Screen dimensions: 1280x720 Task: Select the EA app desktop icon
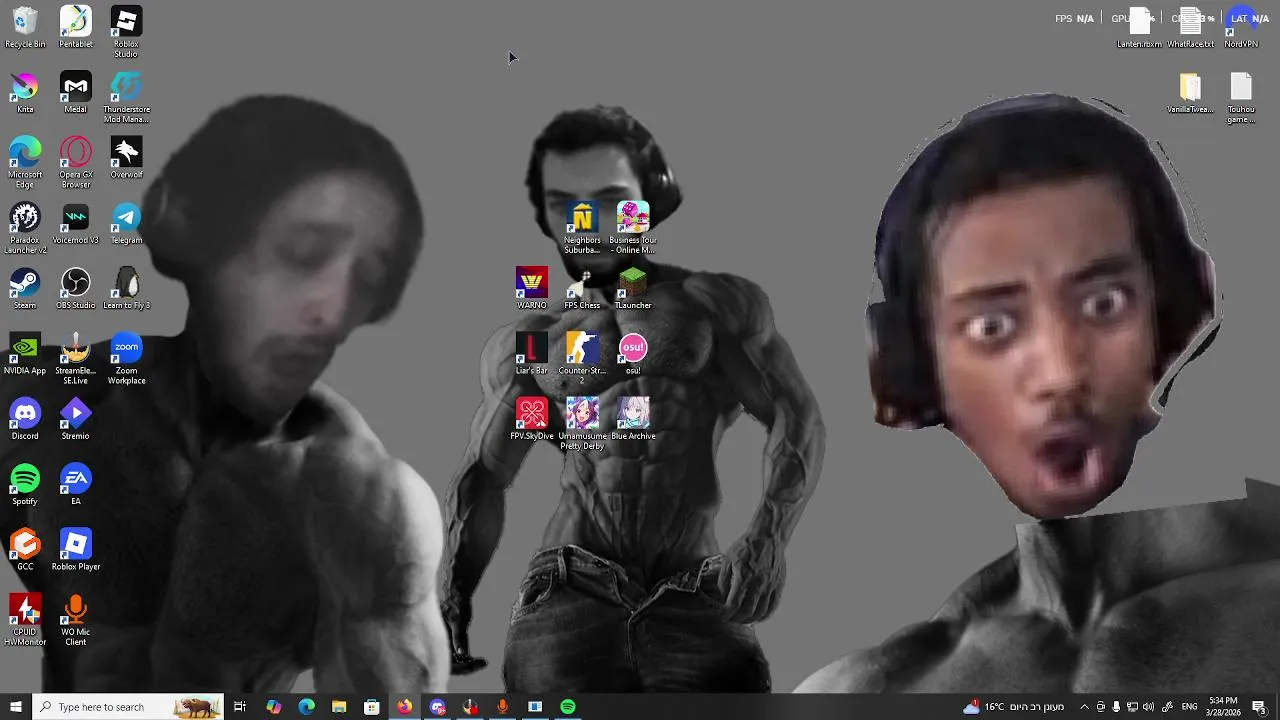click(76, 485)
